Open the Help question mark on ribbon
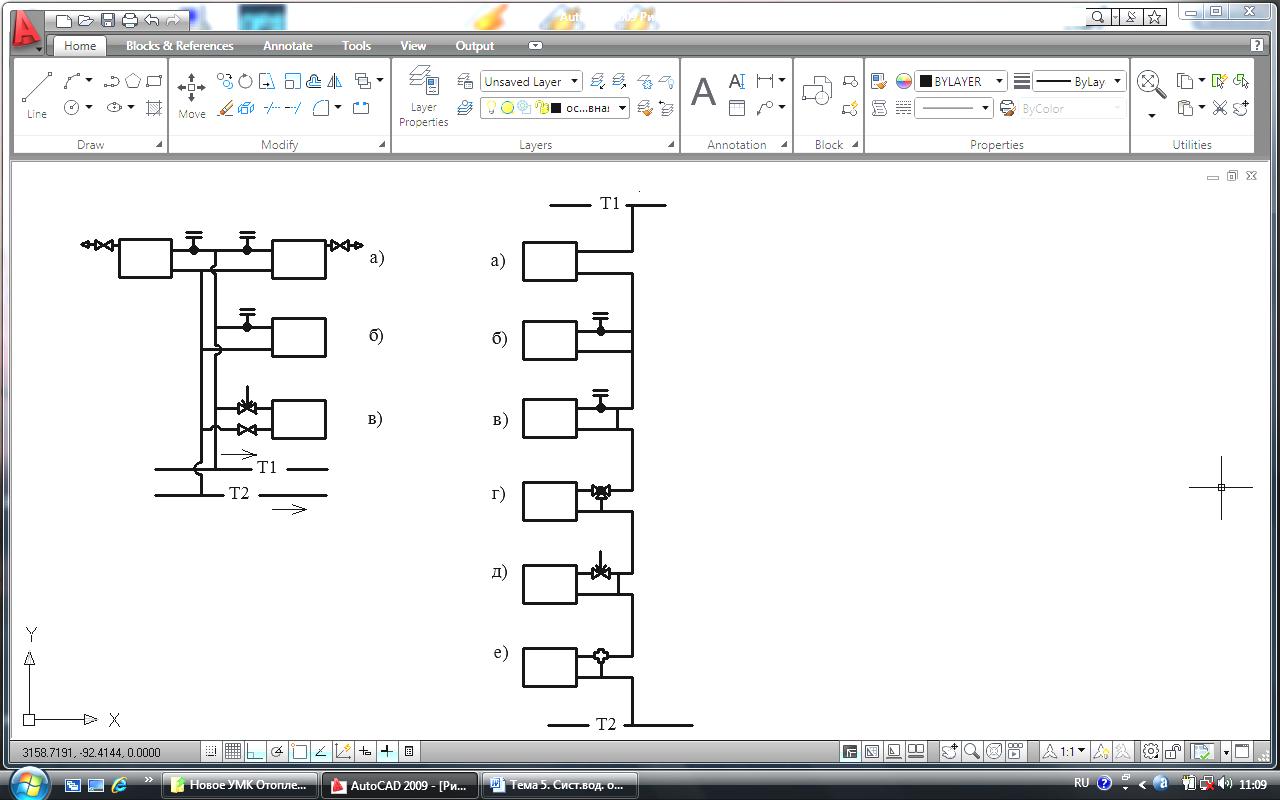The width and height of the screenshot is (1280, 800). coord(1257,45)
